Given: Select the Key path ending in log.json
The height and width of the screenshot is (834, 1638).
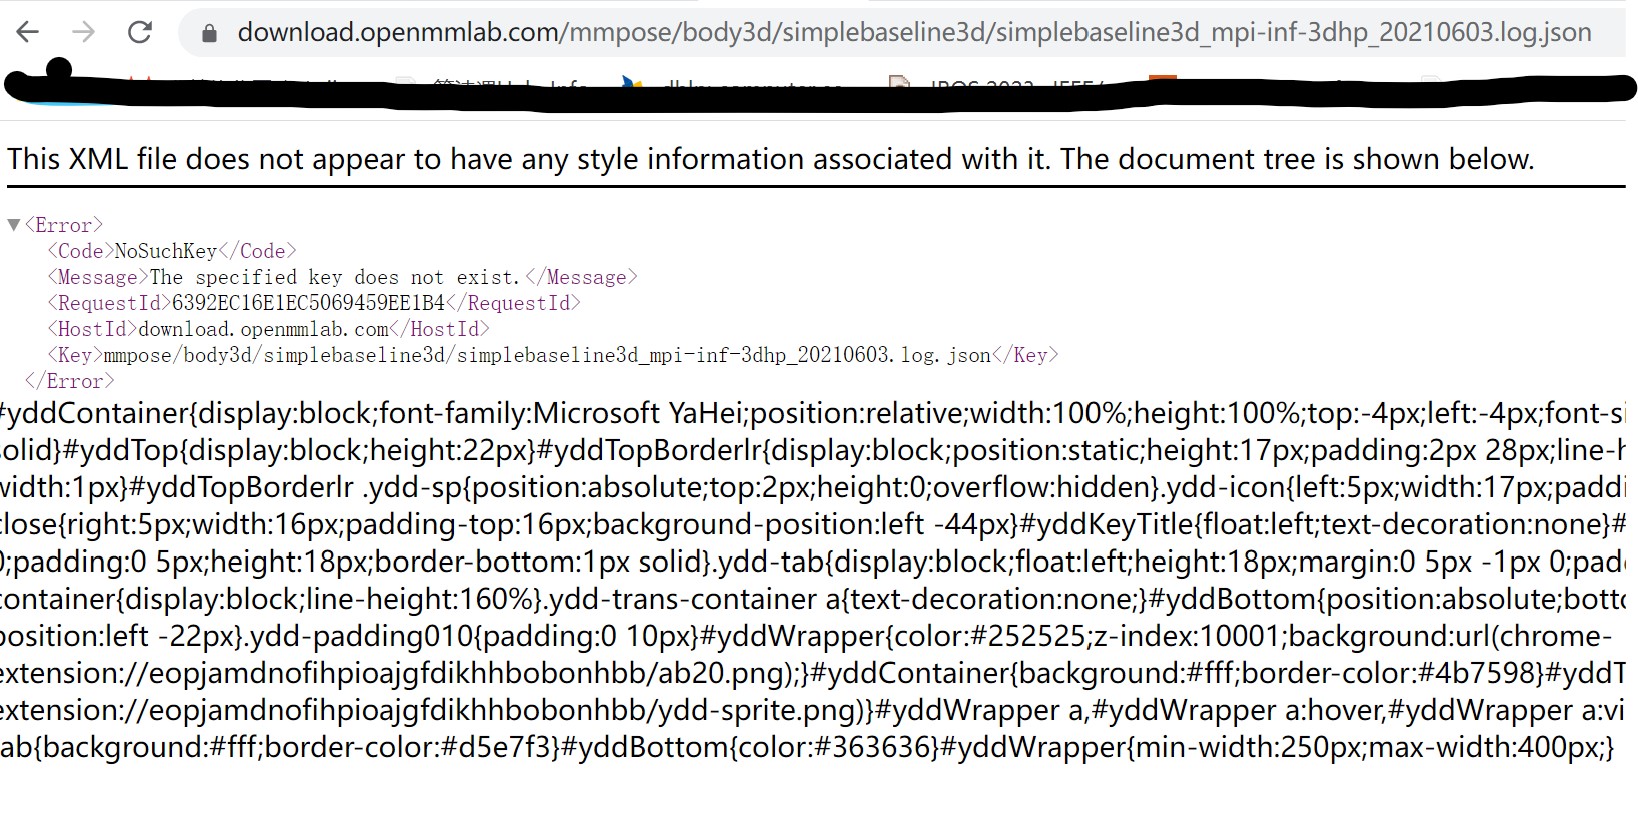Looking at the screenshot, I should point(547,355).
